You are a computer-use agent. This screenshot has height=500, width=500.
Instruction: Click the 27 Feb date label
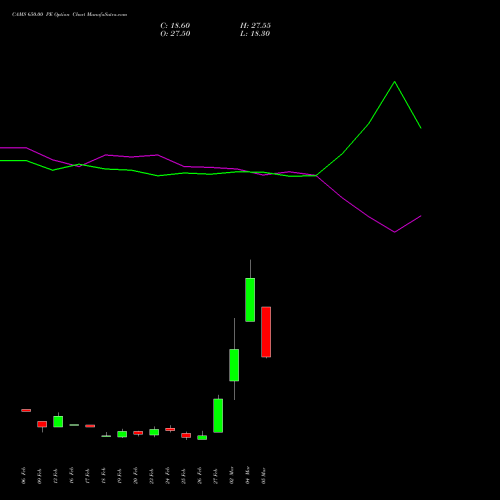click(x=216, y=476)
